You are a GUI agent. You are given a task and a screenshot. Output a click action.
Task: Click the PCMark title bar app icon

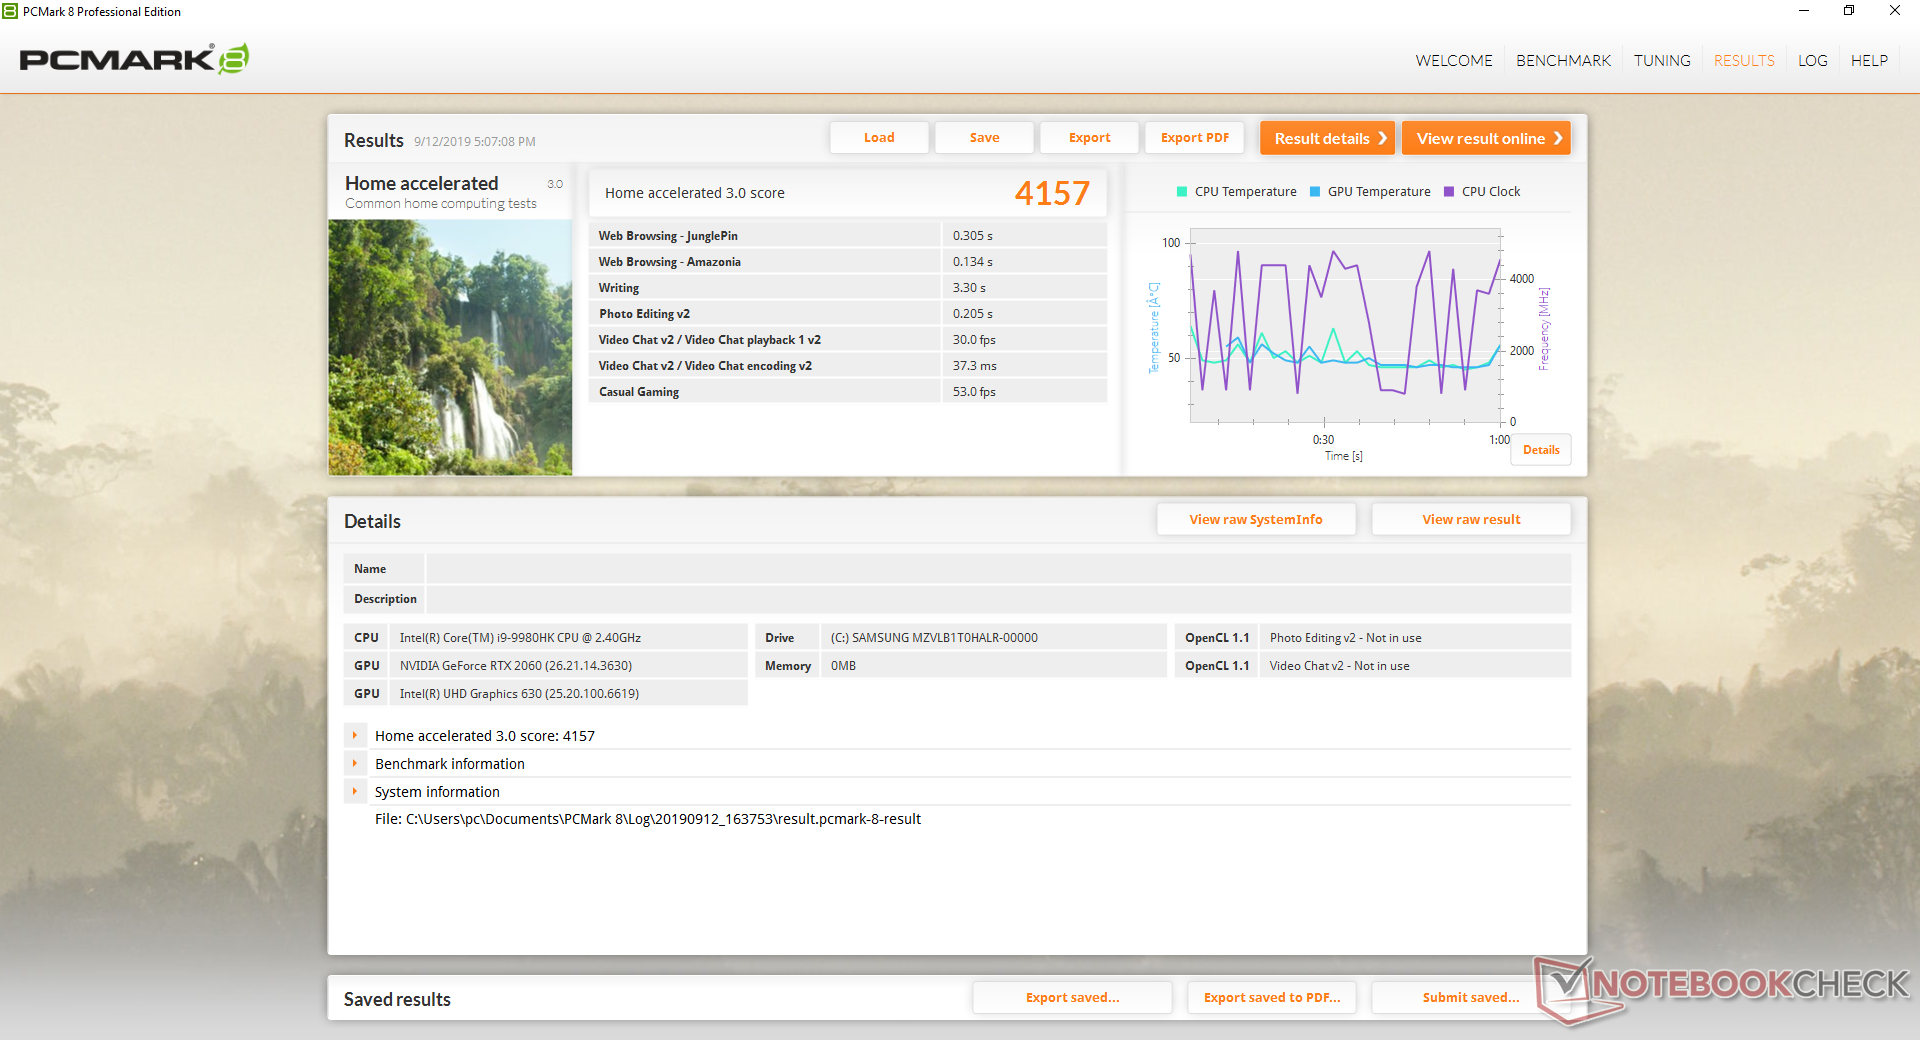pos(10,11)
